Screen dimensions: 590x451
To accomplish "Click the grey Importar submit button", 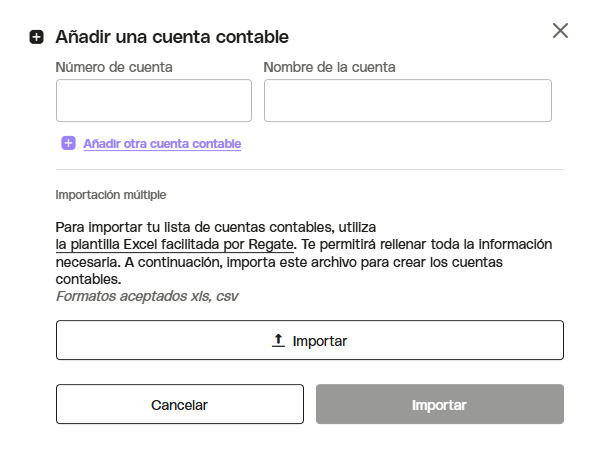I will [x=440, y=404].
